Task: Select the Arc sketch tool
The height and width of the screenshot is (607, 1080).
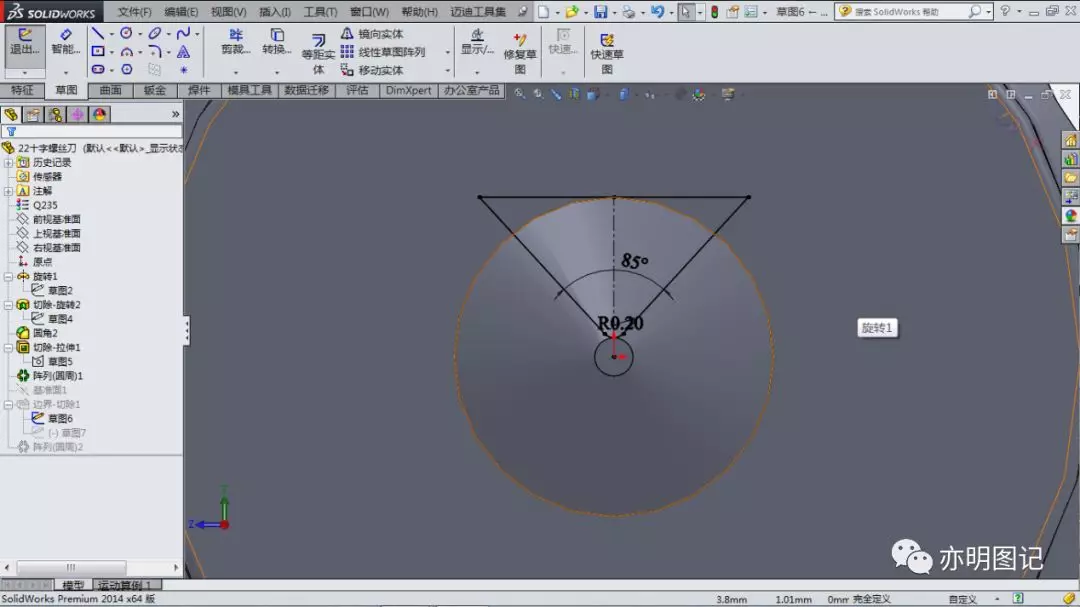Action: point(126,51)
